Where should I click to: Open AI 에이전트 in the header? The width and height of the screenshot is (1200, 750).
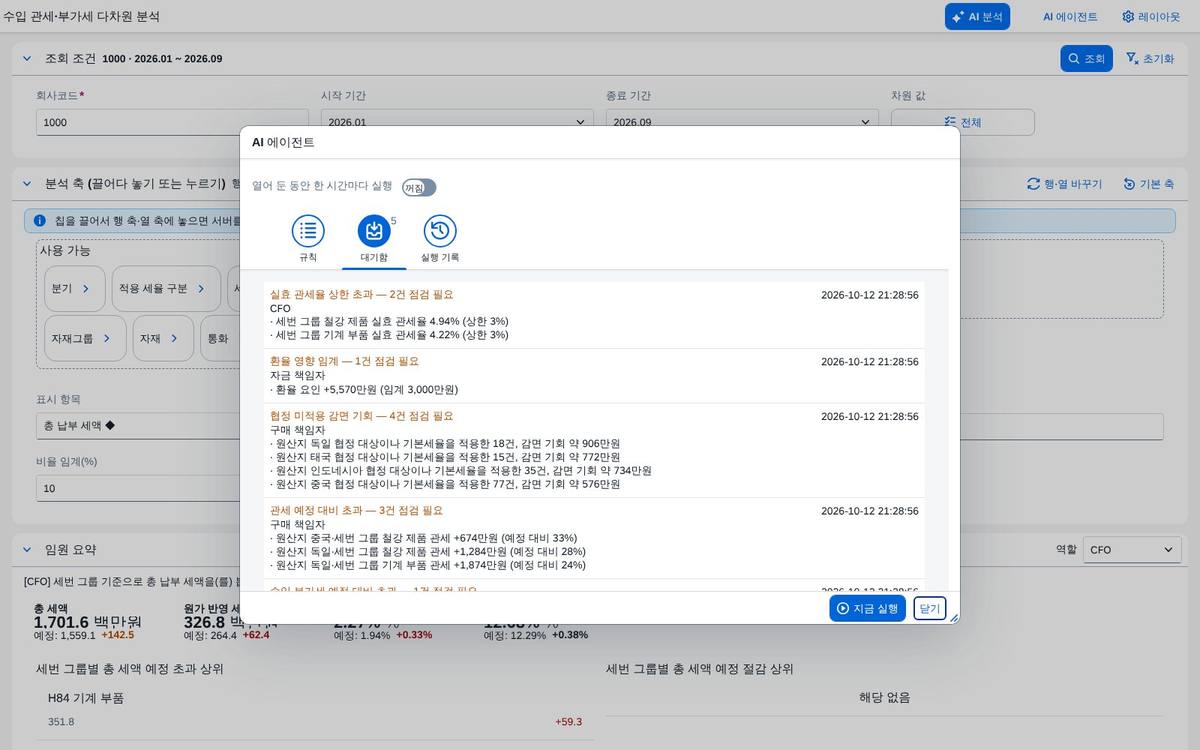[x=1070, y=17]
